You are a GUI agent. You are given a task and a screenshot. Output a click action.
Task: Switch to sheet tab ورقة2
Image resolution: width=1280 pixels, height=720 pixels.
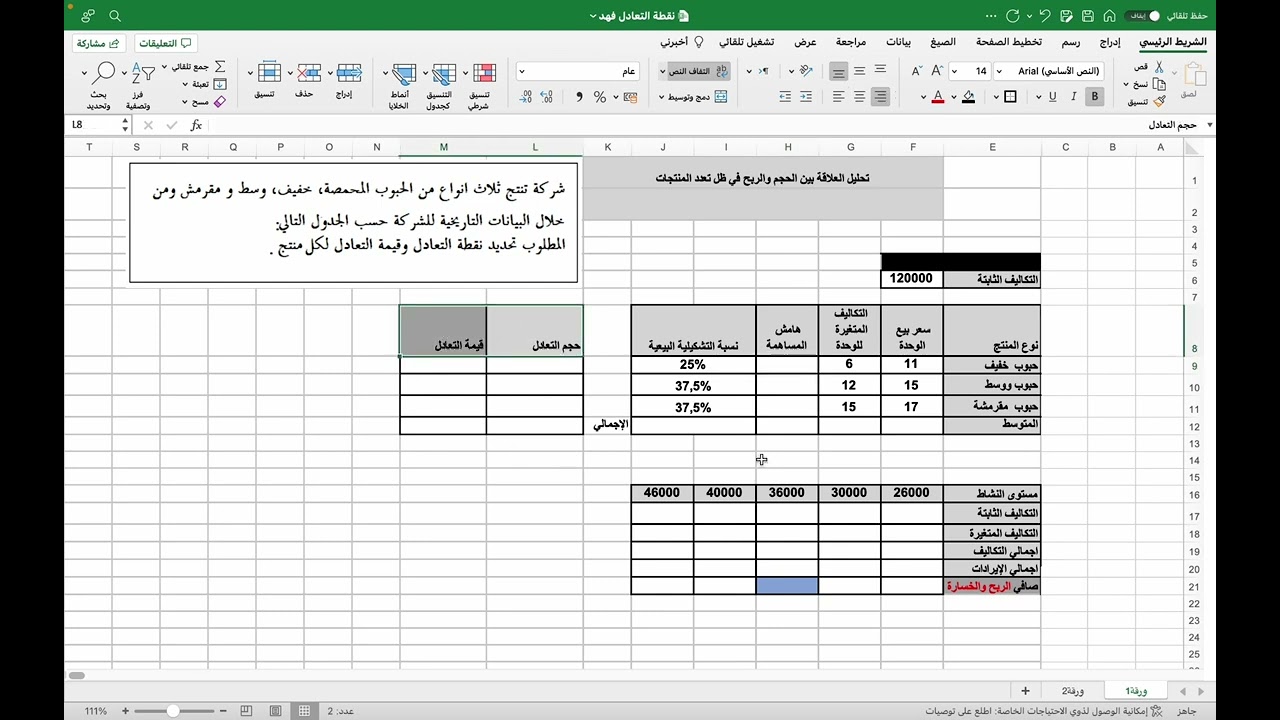point(1073,691)
